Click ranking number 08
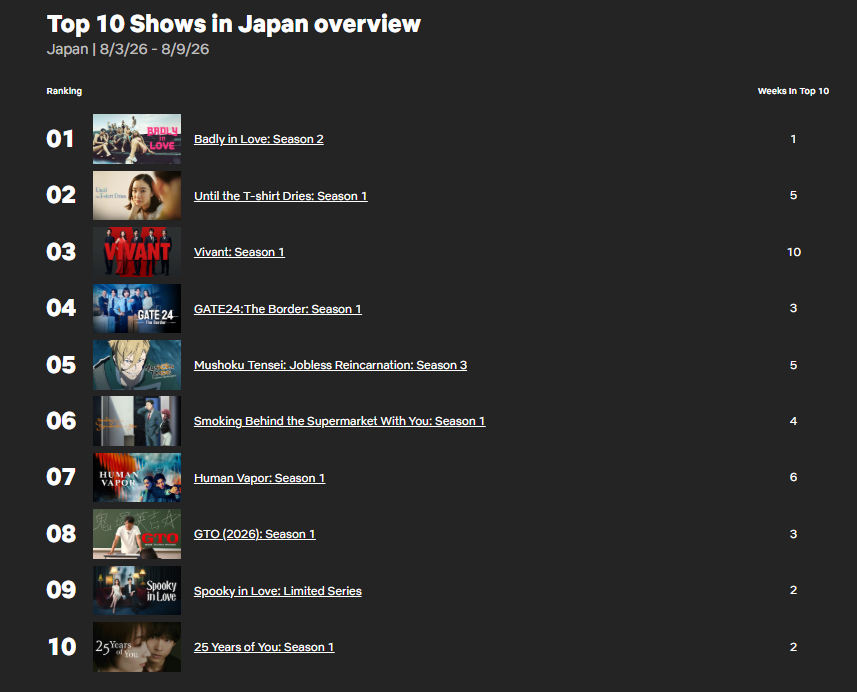857x692 pixels. point(61,534)
